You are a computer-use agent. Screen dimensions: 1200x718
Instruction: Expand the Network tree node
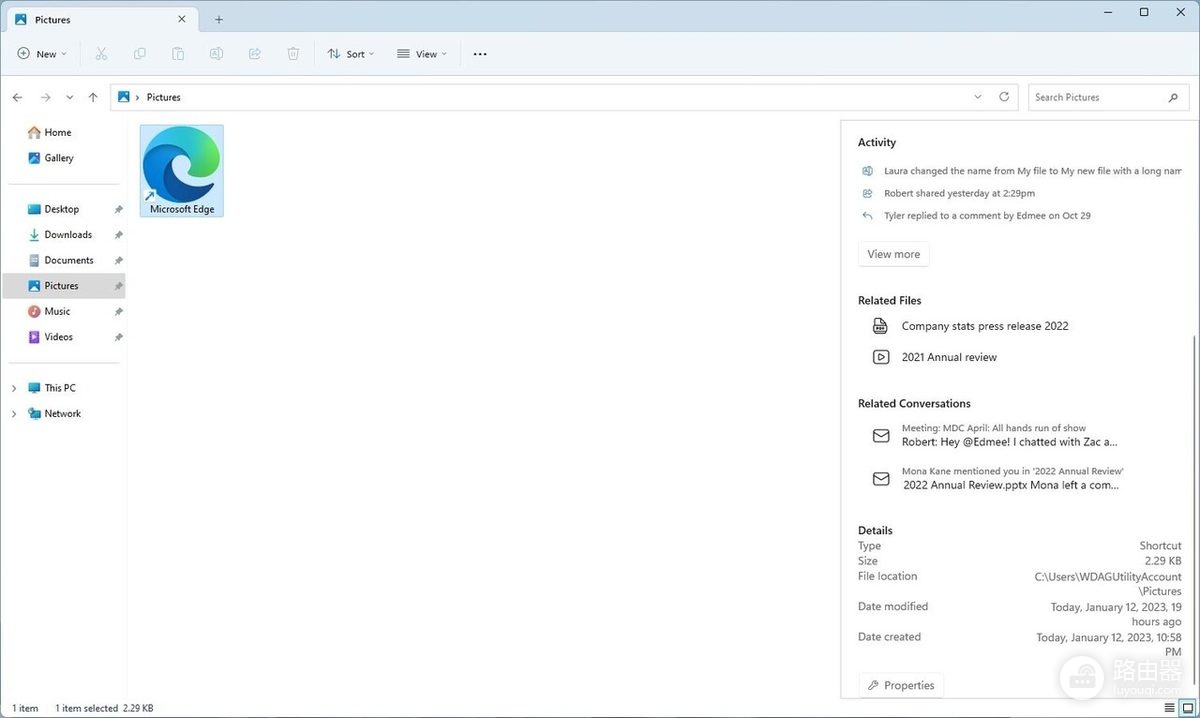[x=14, y=414]
